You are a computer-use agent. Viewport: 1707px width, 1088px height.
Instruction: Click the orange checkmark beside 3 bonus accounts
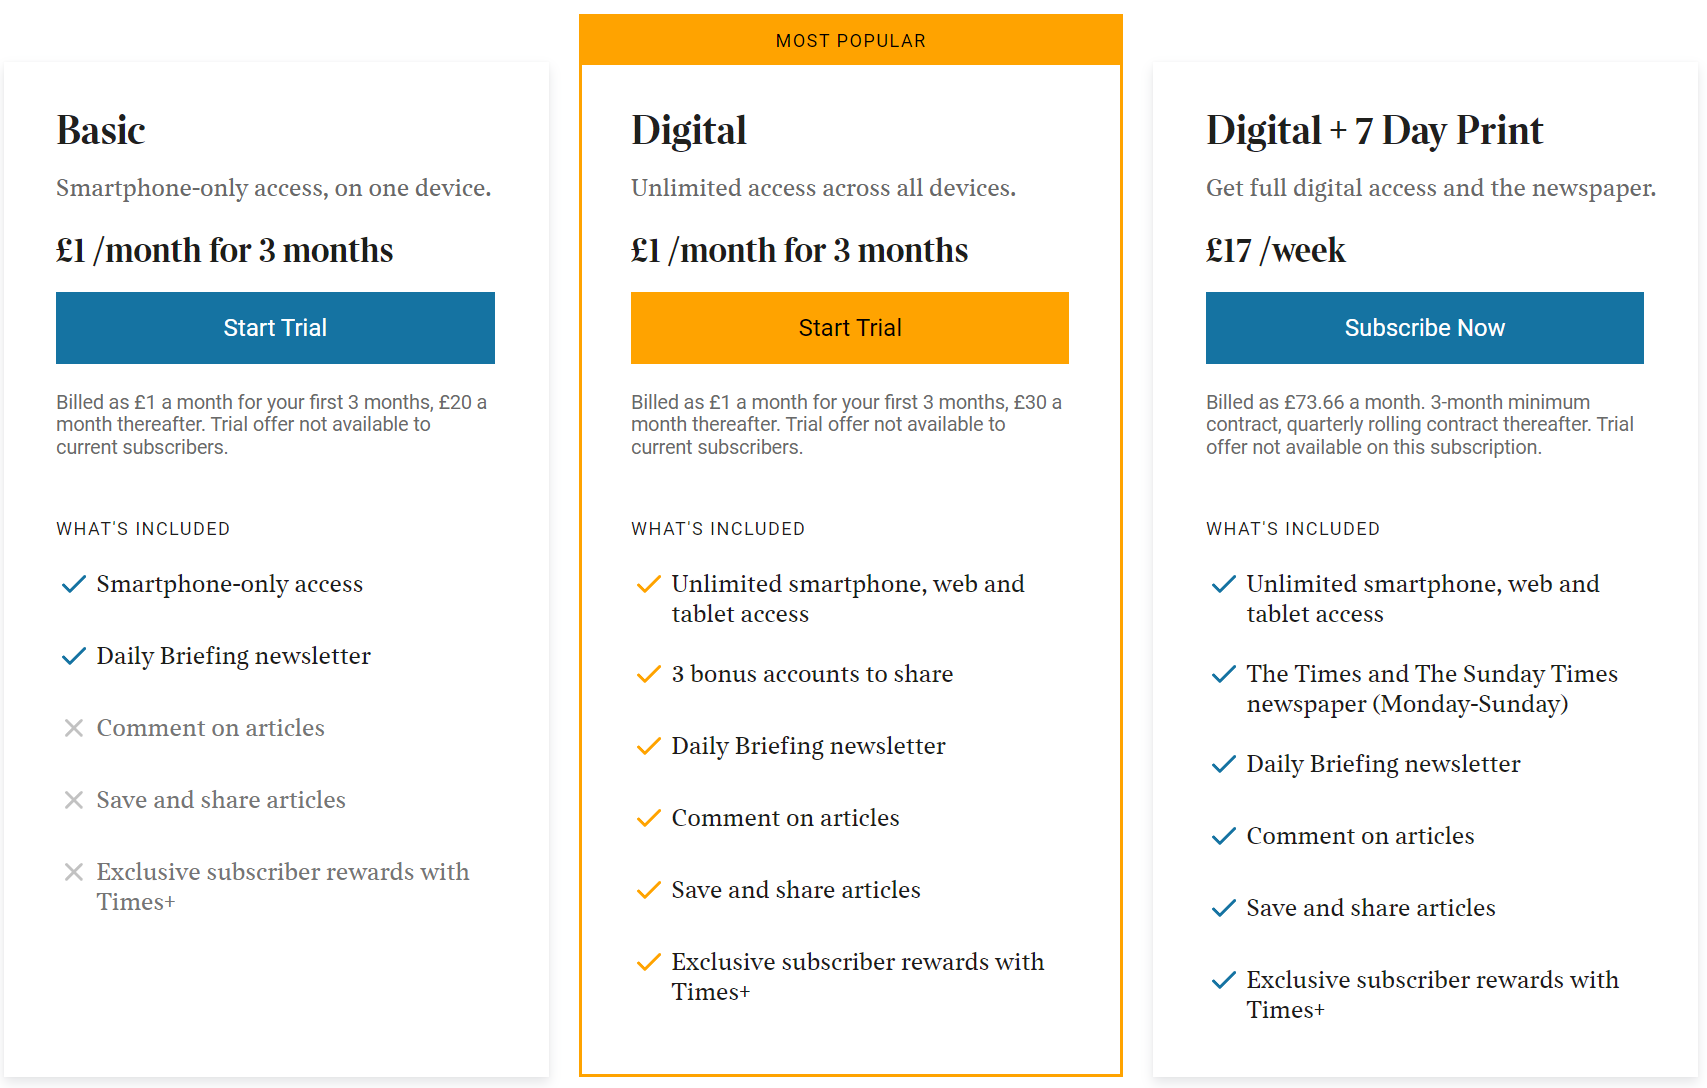[x=649, y=674]
